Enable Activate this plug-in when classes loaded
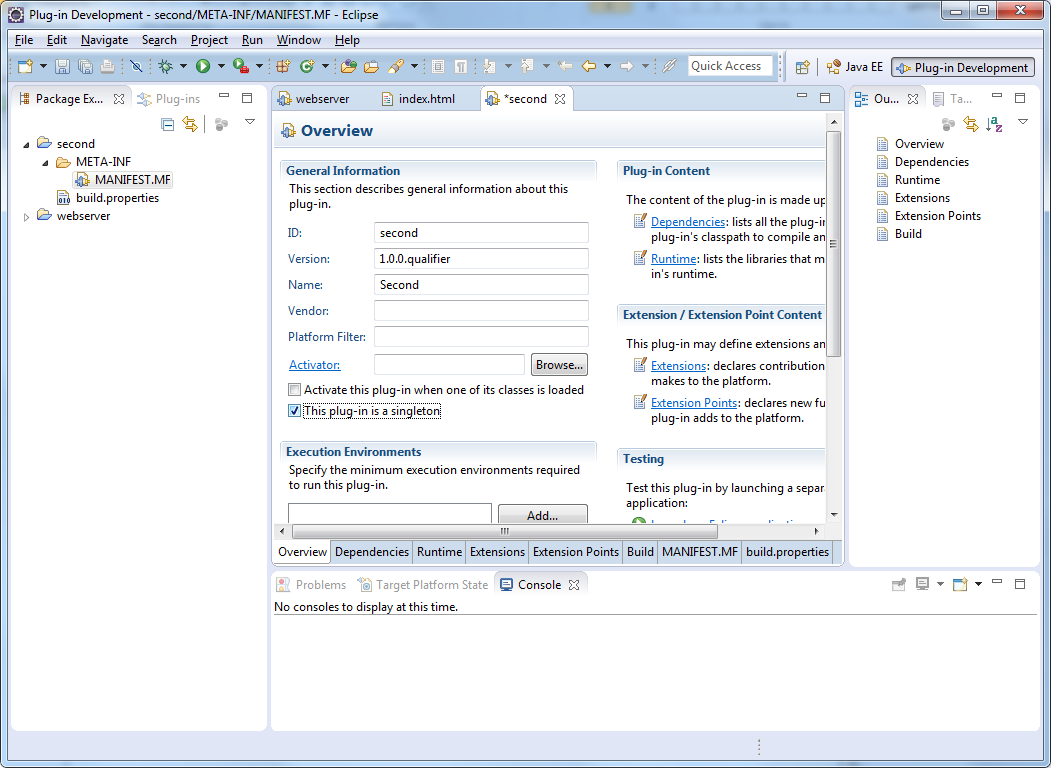This screenshot has height=768, width=1051. pos(294,389)
